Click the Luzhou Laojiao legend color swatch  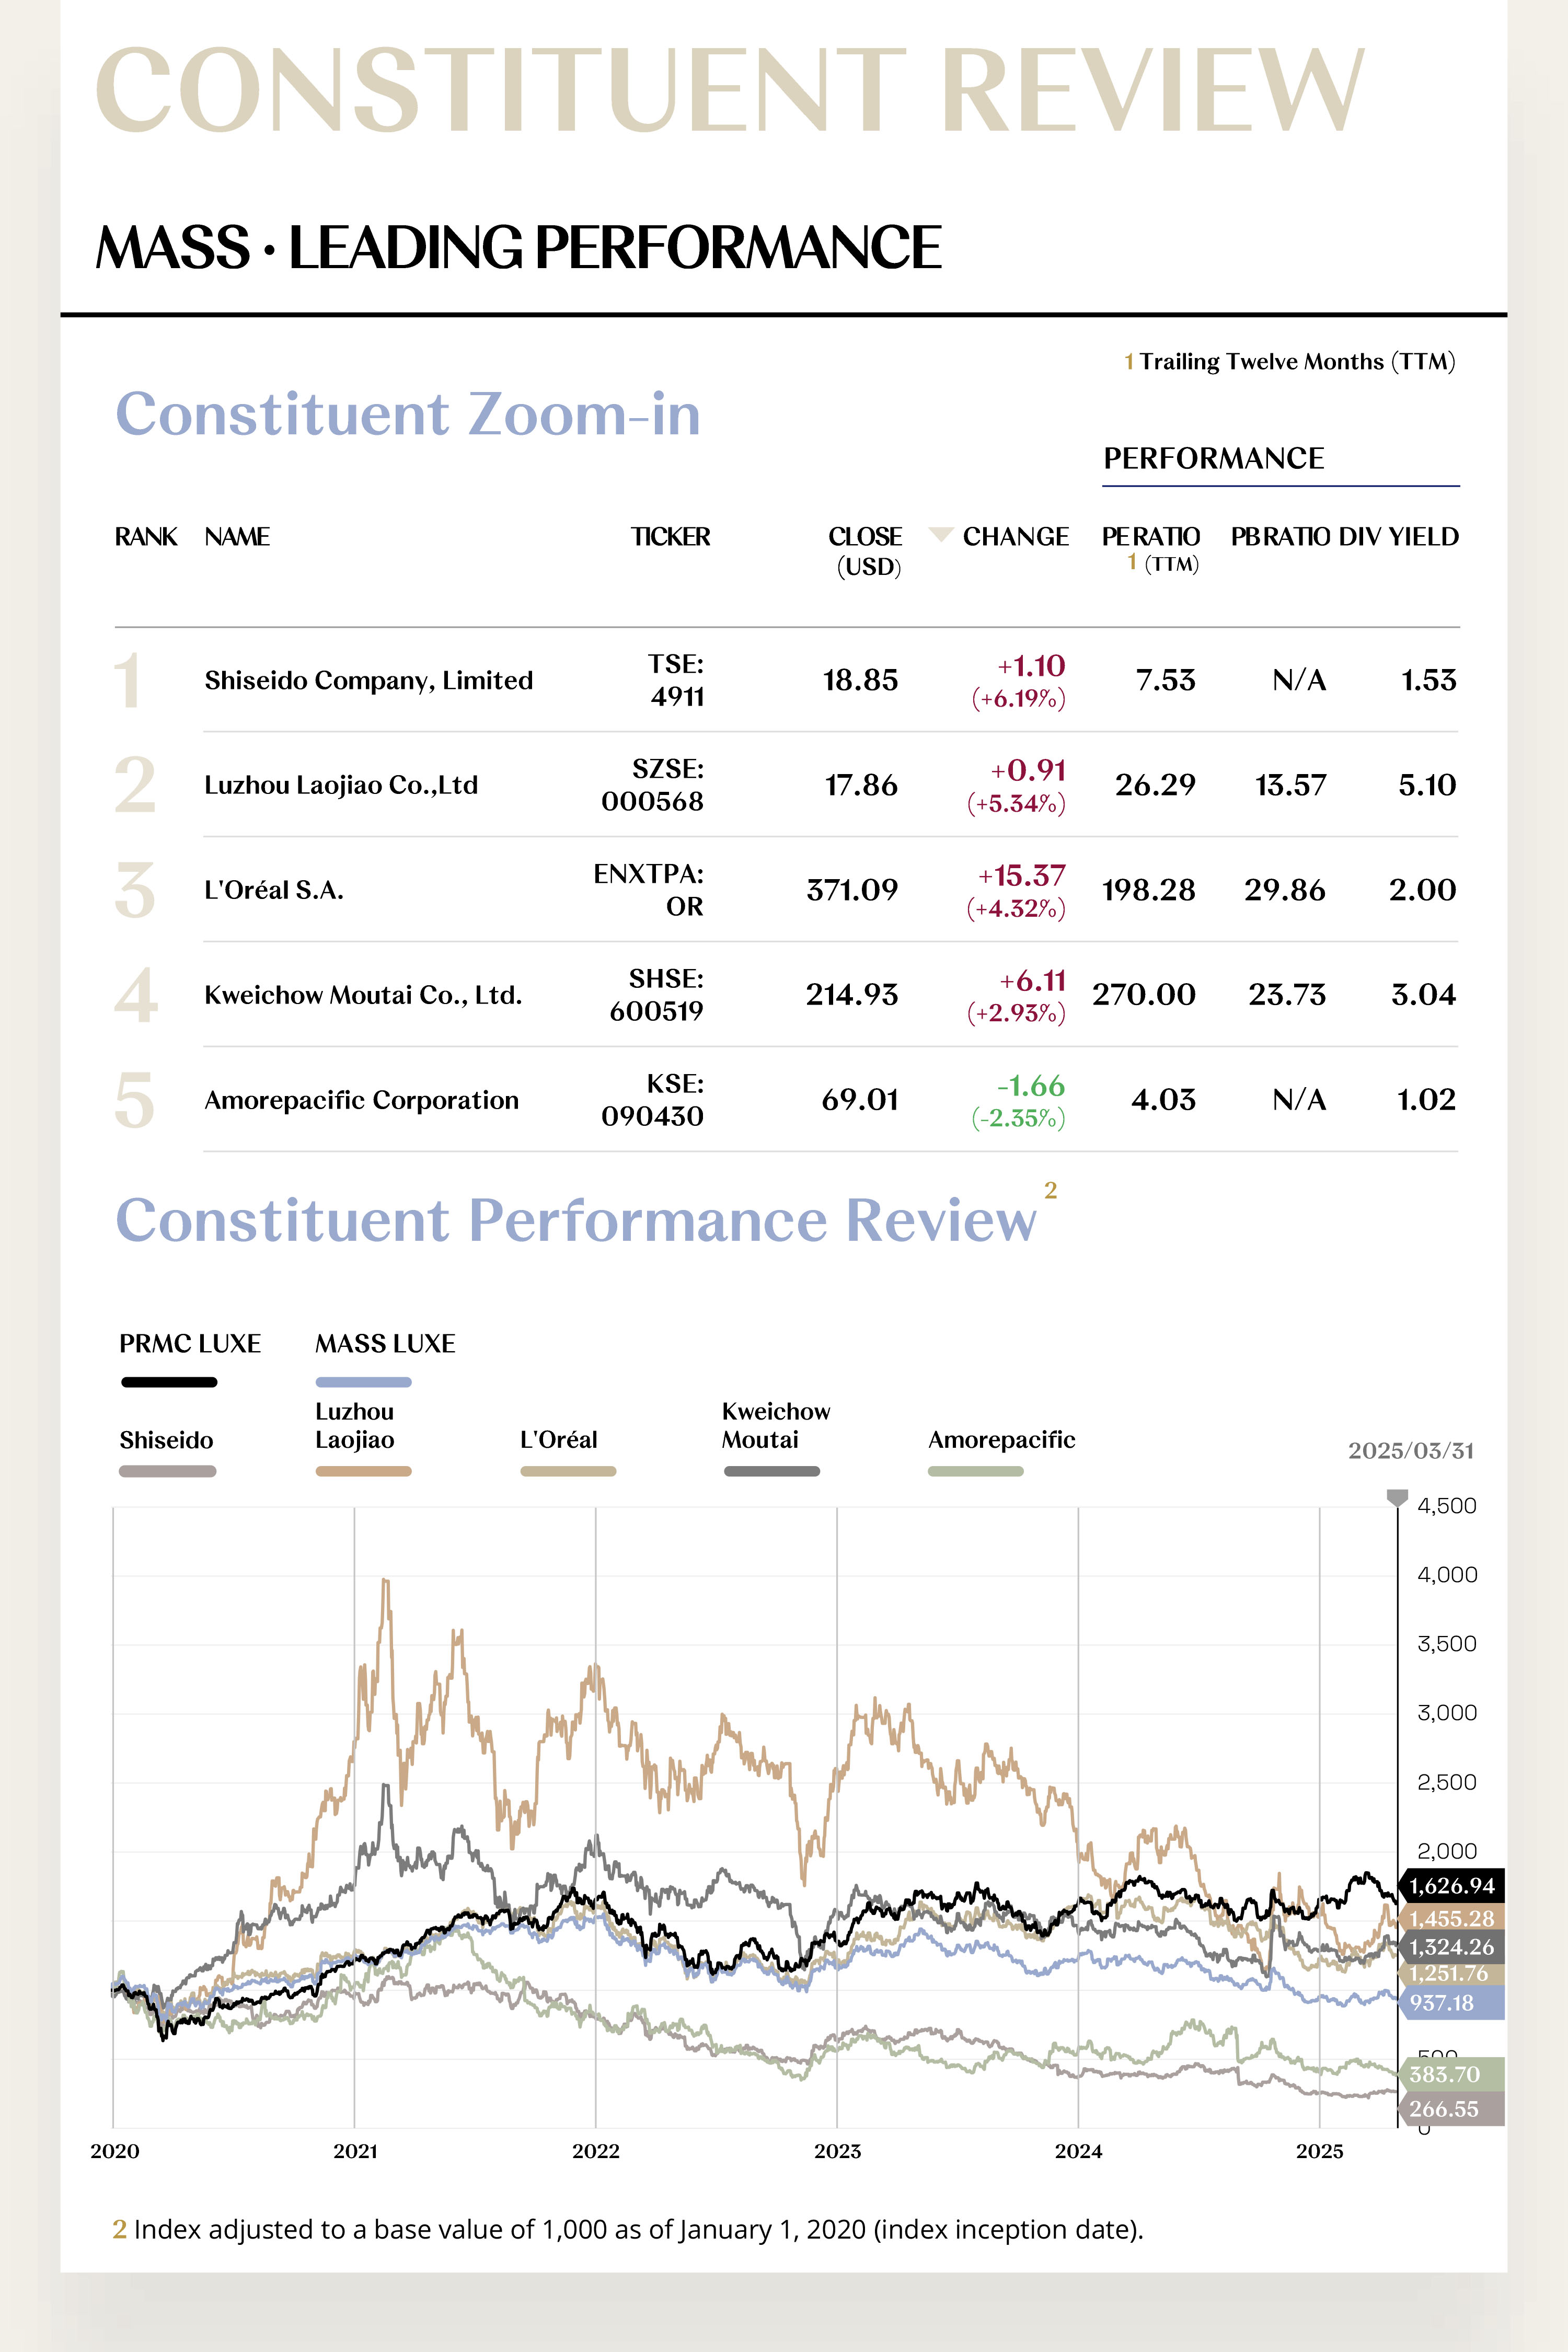pos(363,1471)
